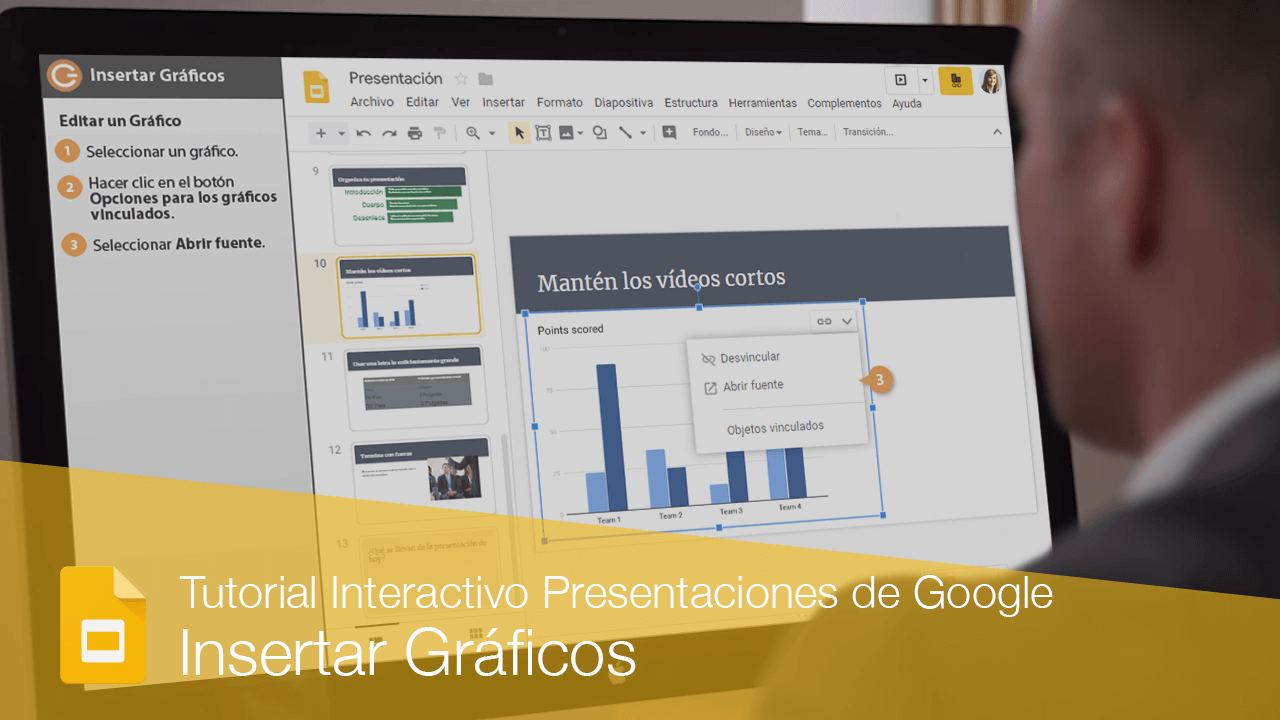This screenshot has height=720, width=1280.
Task: Select slide 10 thumbnail with the chart
Action: click(x=409, y=294)
